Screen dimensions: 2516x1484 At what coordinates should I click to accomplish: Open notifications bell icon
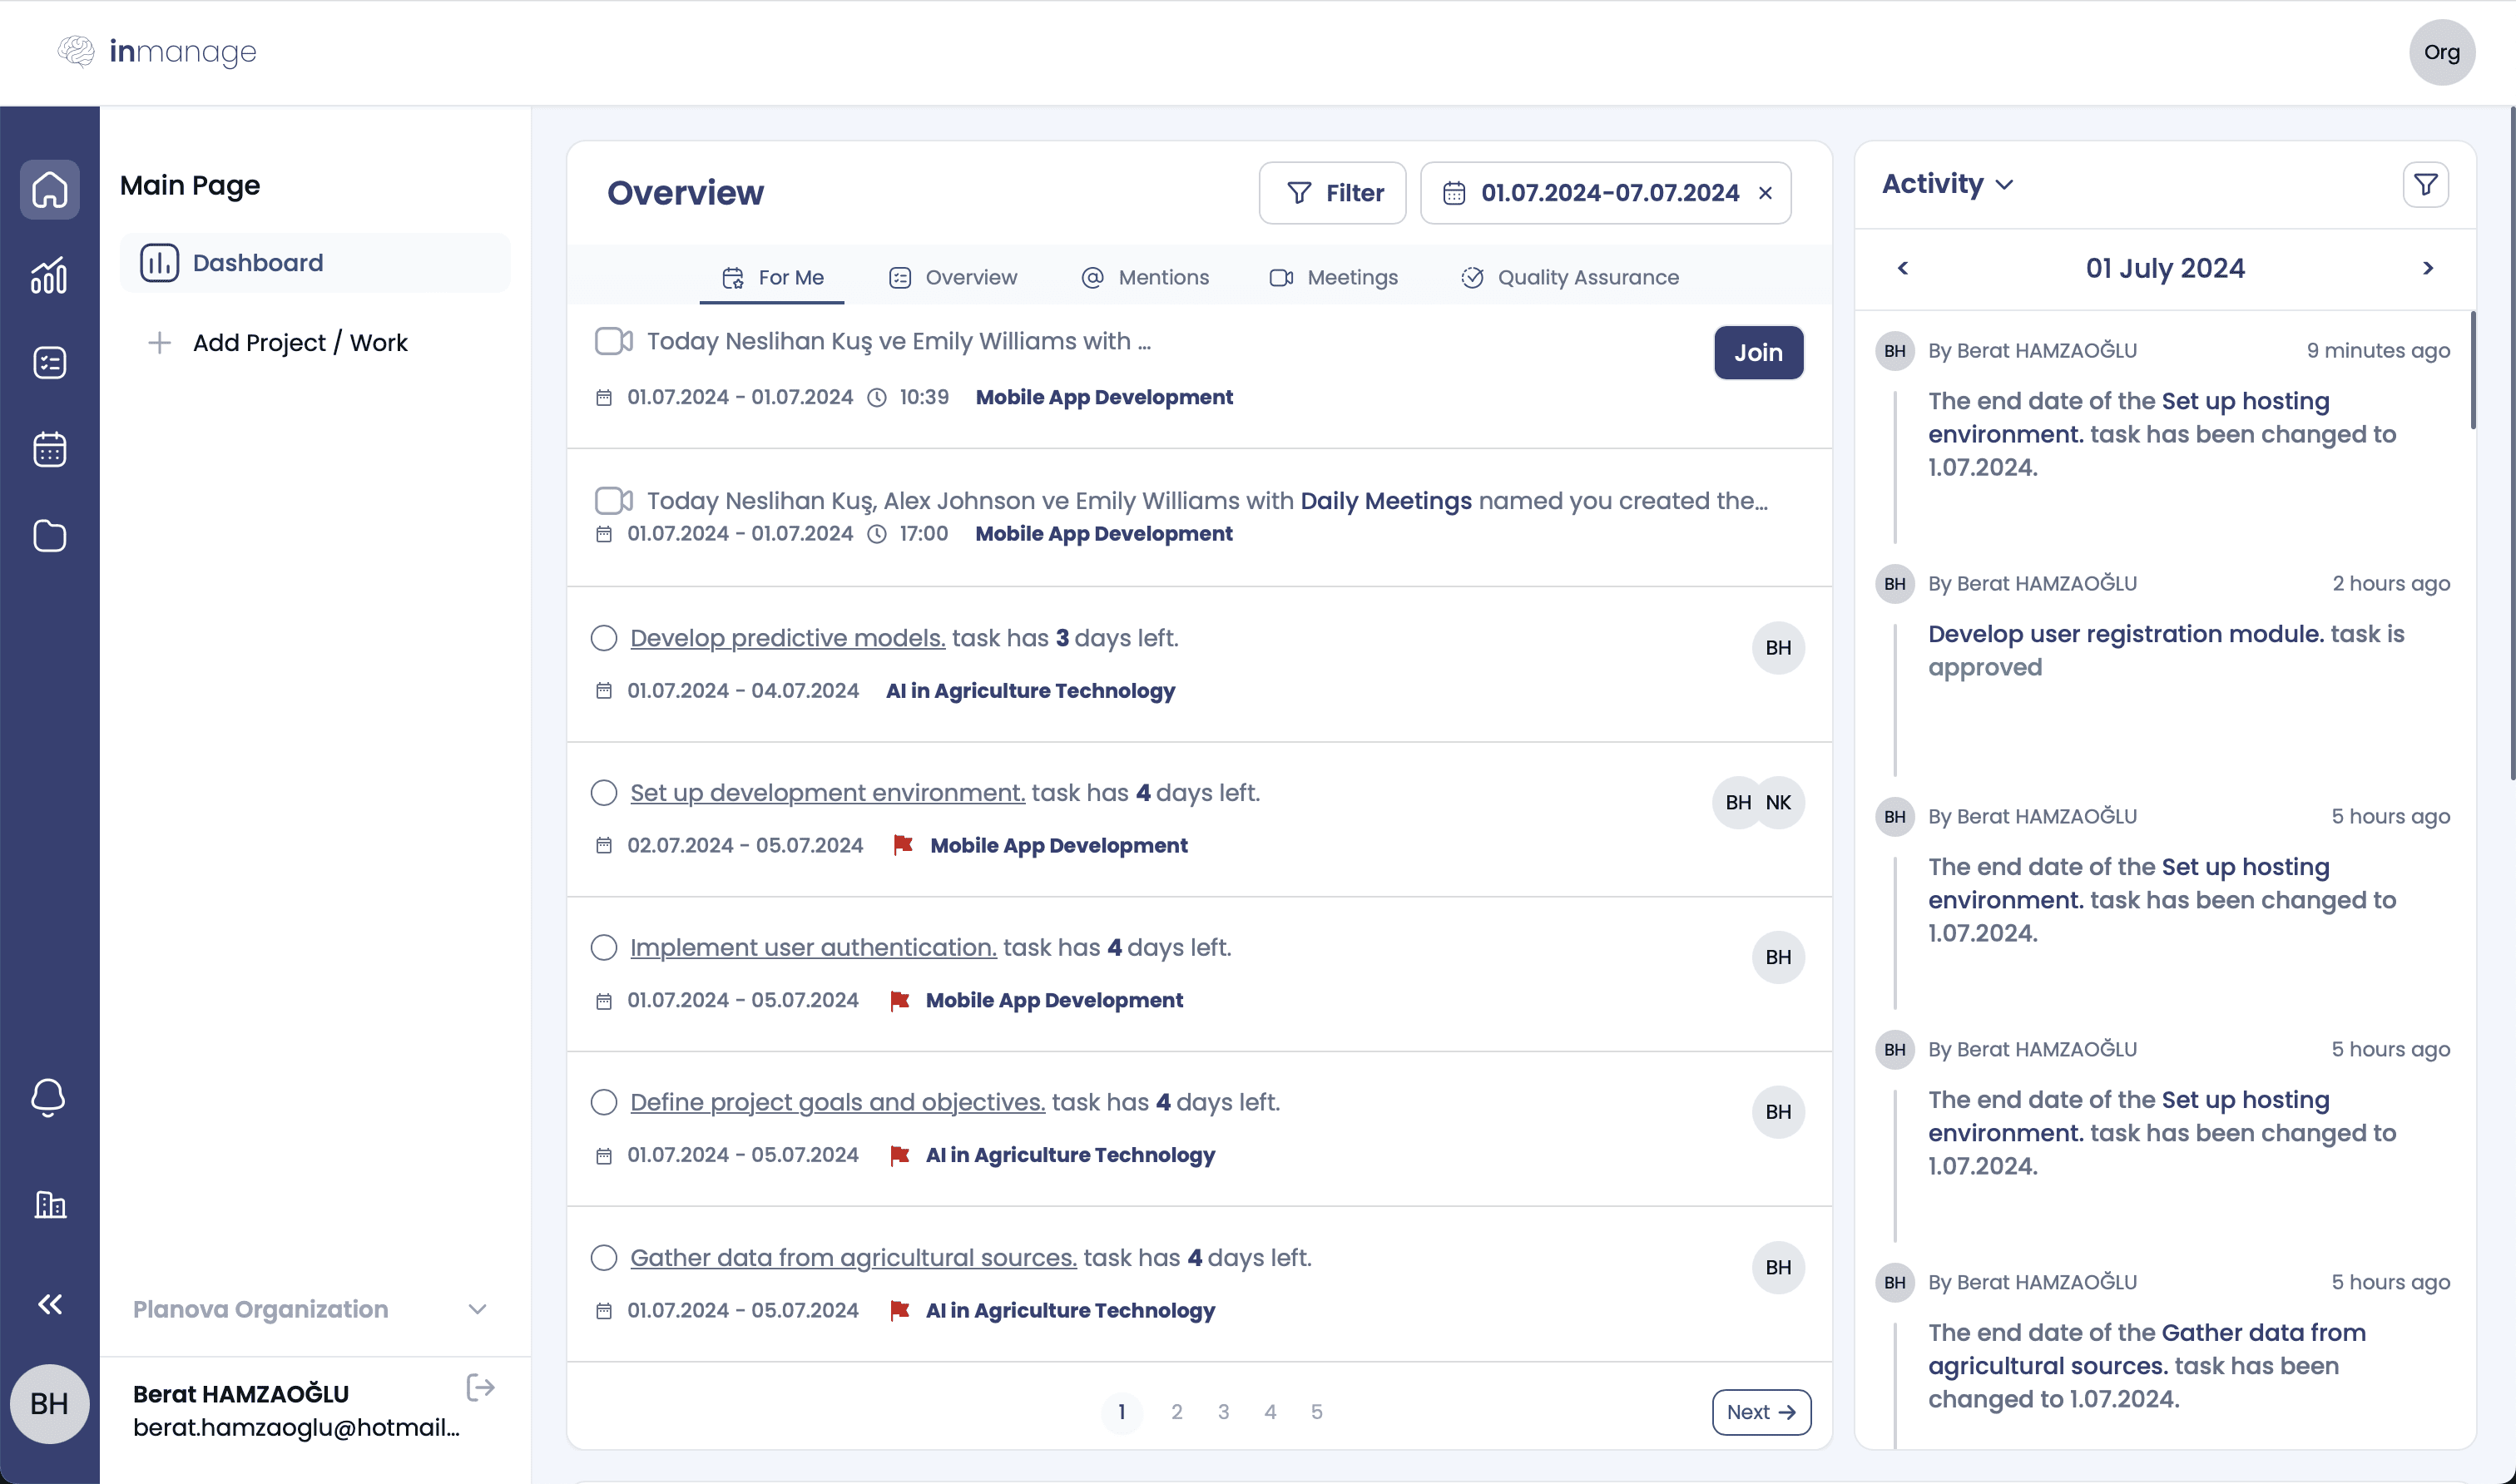(49, 1097)
